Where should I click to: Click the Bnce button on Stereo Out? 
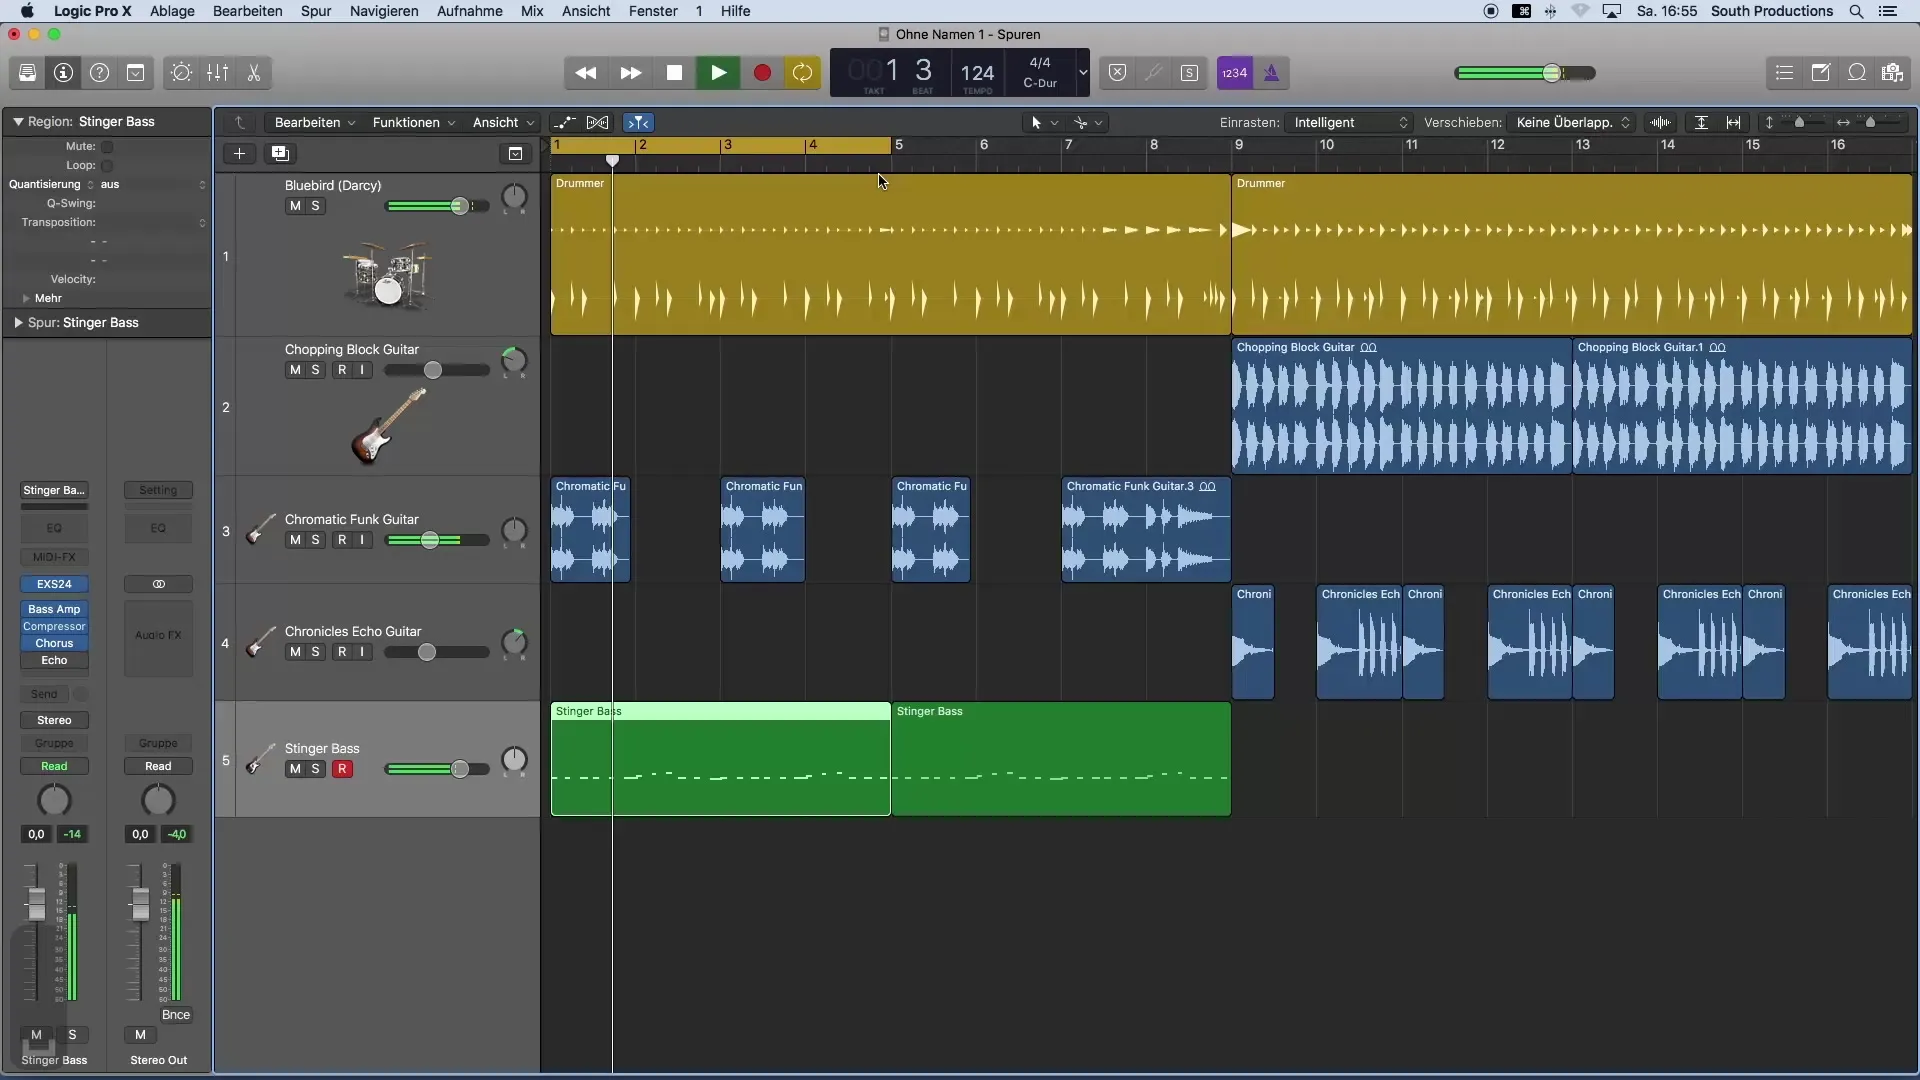tap(176, 1015)
